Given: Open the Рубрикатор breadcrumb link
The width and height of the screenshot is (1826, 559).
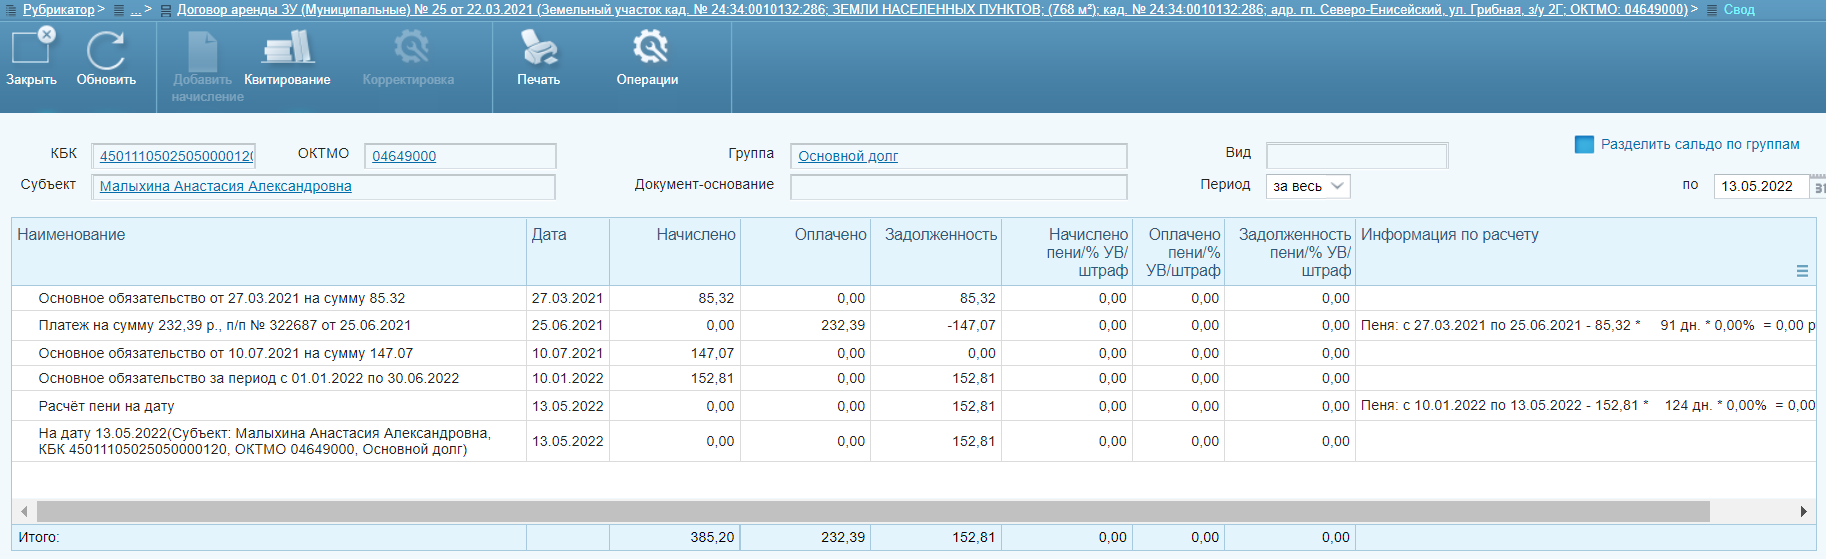Looking at the screenshot, I should 59,9.
